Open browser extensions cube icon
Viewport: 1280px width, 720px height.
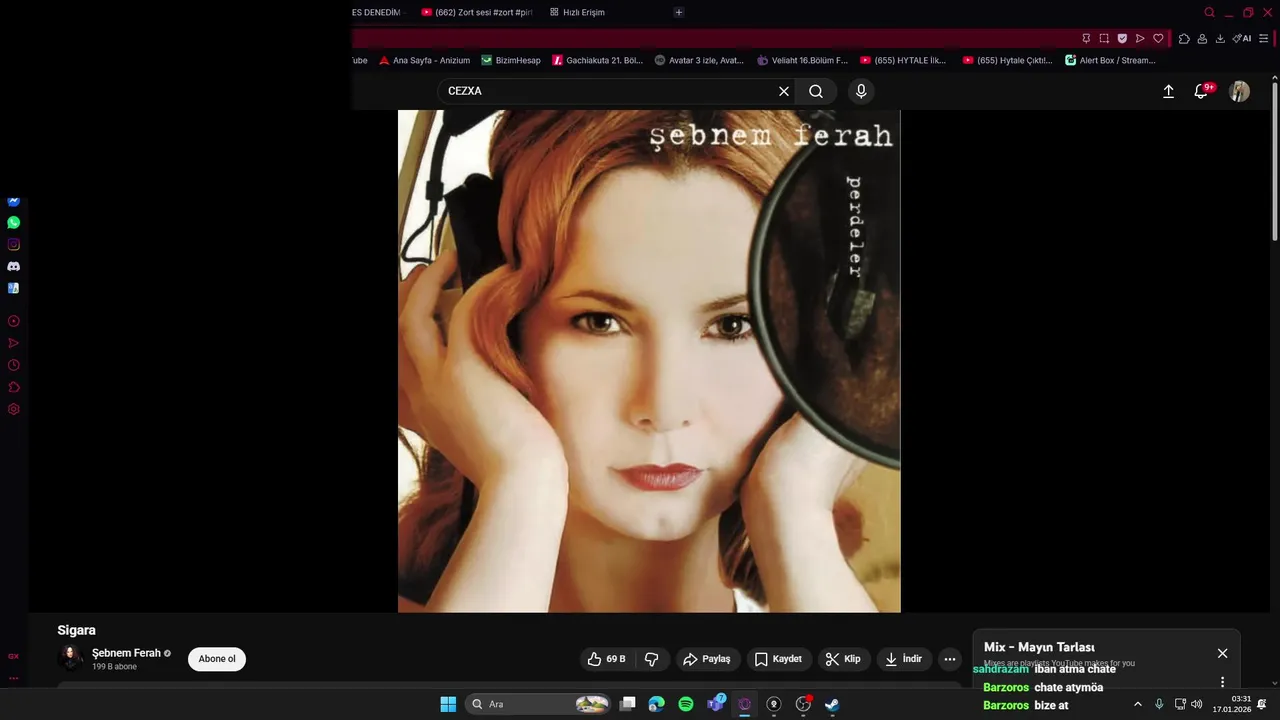[1184, 38]
